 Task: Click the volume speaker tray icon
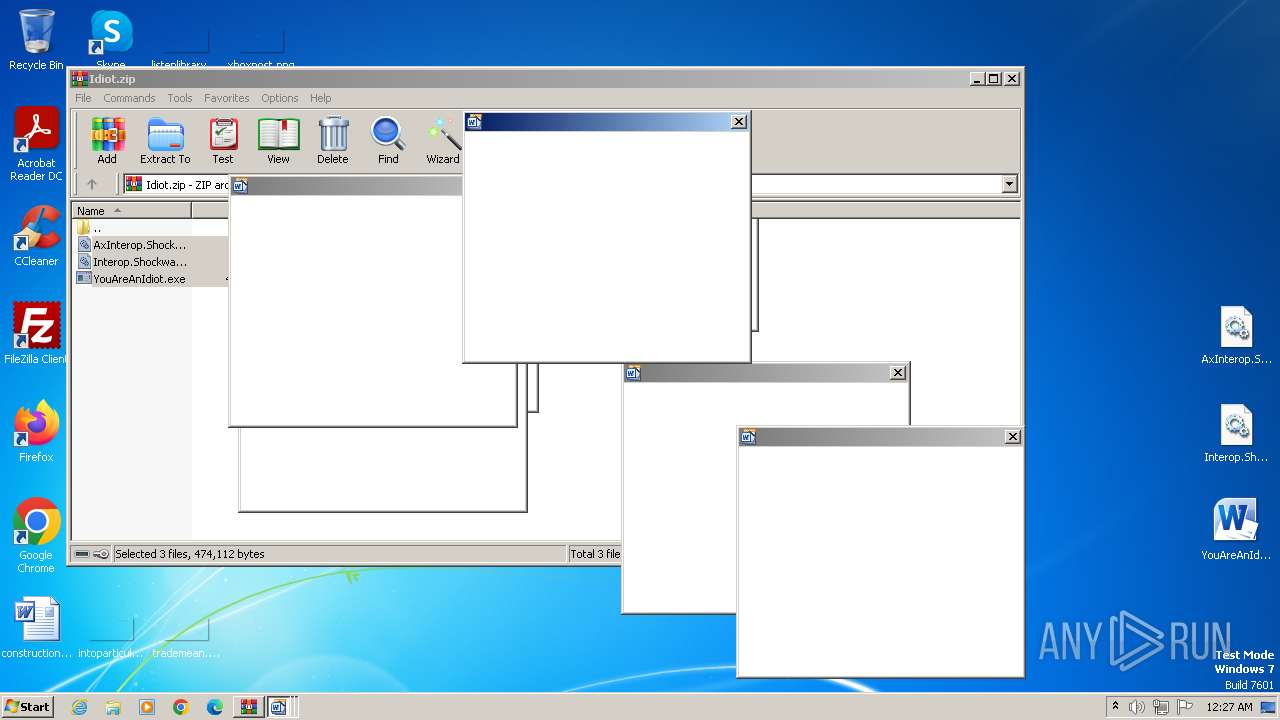click(x=1137, y=707)
